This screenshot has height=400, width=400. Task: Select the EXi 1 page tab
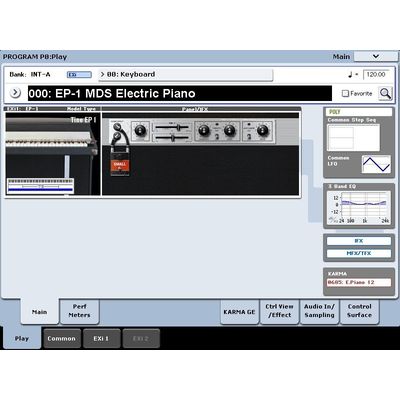[101, 338]
